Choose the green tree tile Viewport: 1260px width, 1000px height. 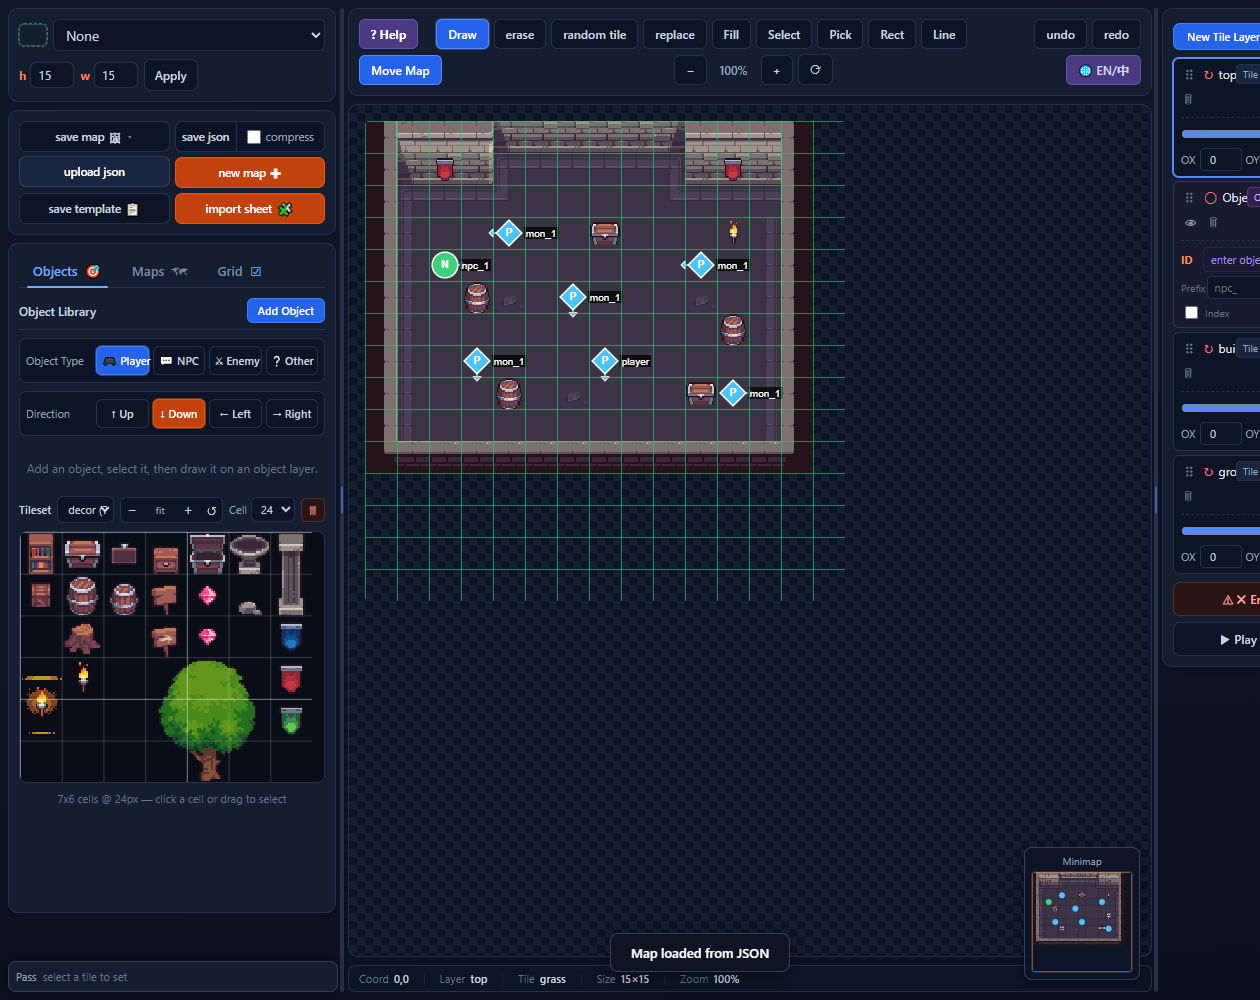pyautogui.click(x=208, y=720)
